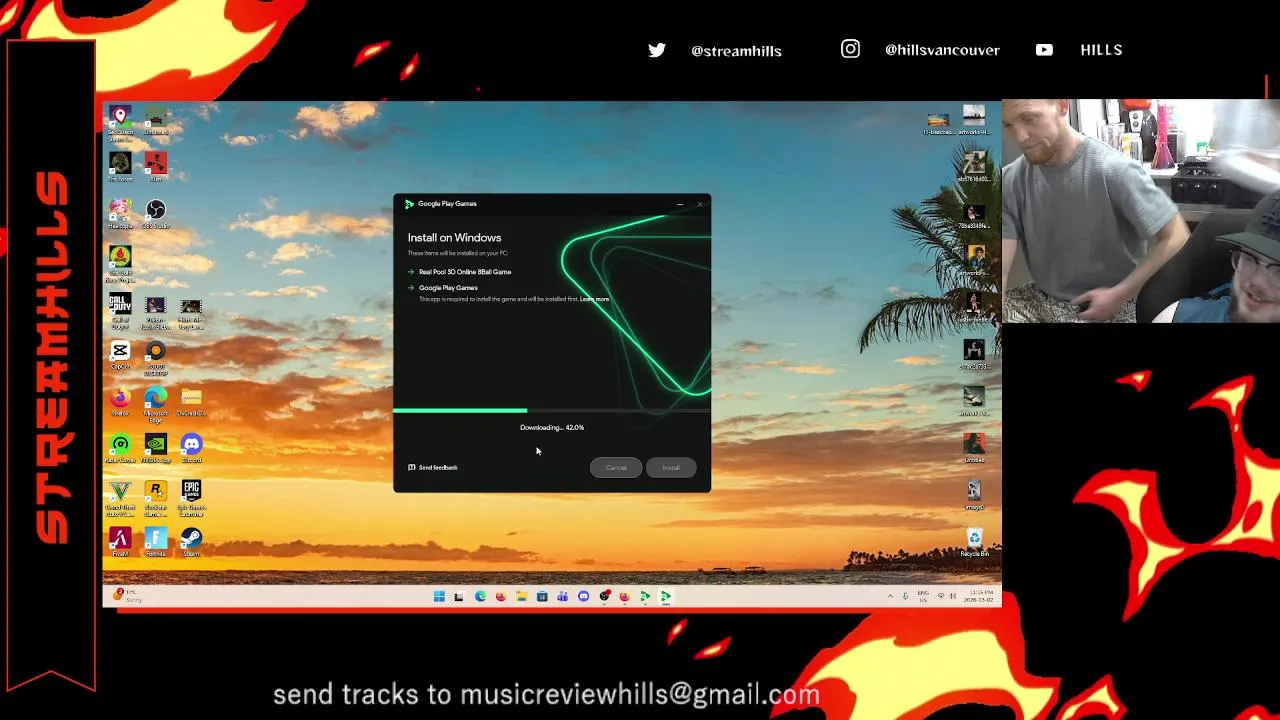The image size is (1280, 720).
Task: Open The Forest desktop shortcut
Action: pyautogui.click(x=120, y=166)
